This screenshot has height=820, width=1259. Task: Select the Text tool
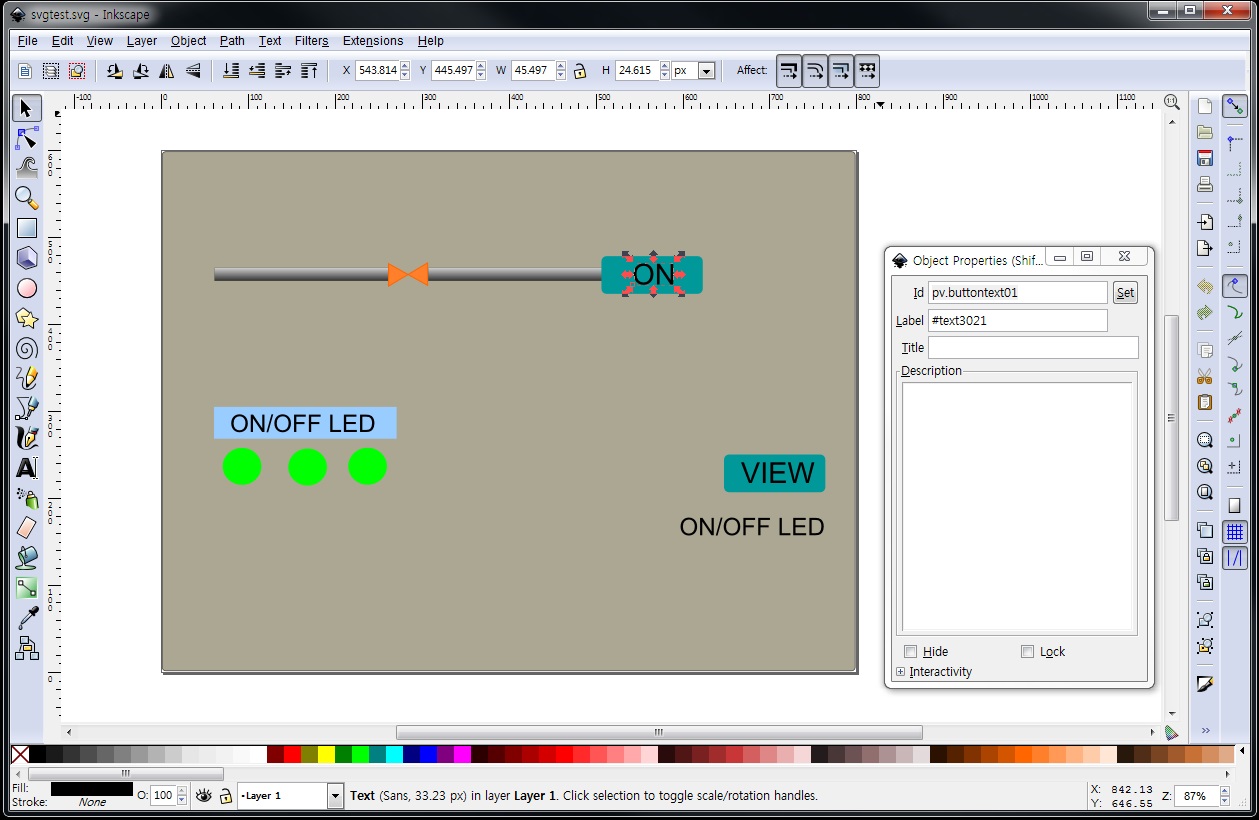click(x=26, y=467)
